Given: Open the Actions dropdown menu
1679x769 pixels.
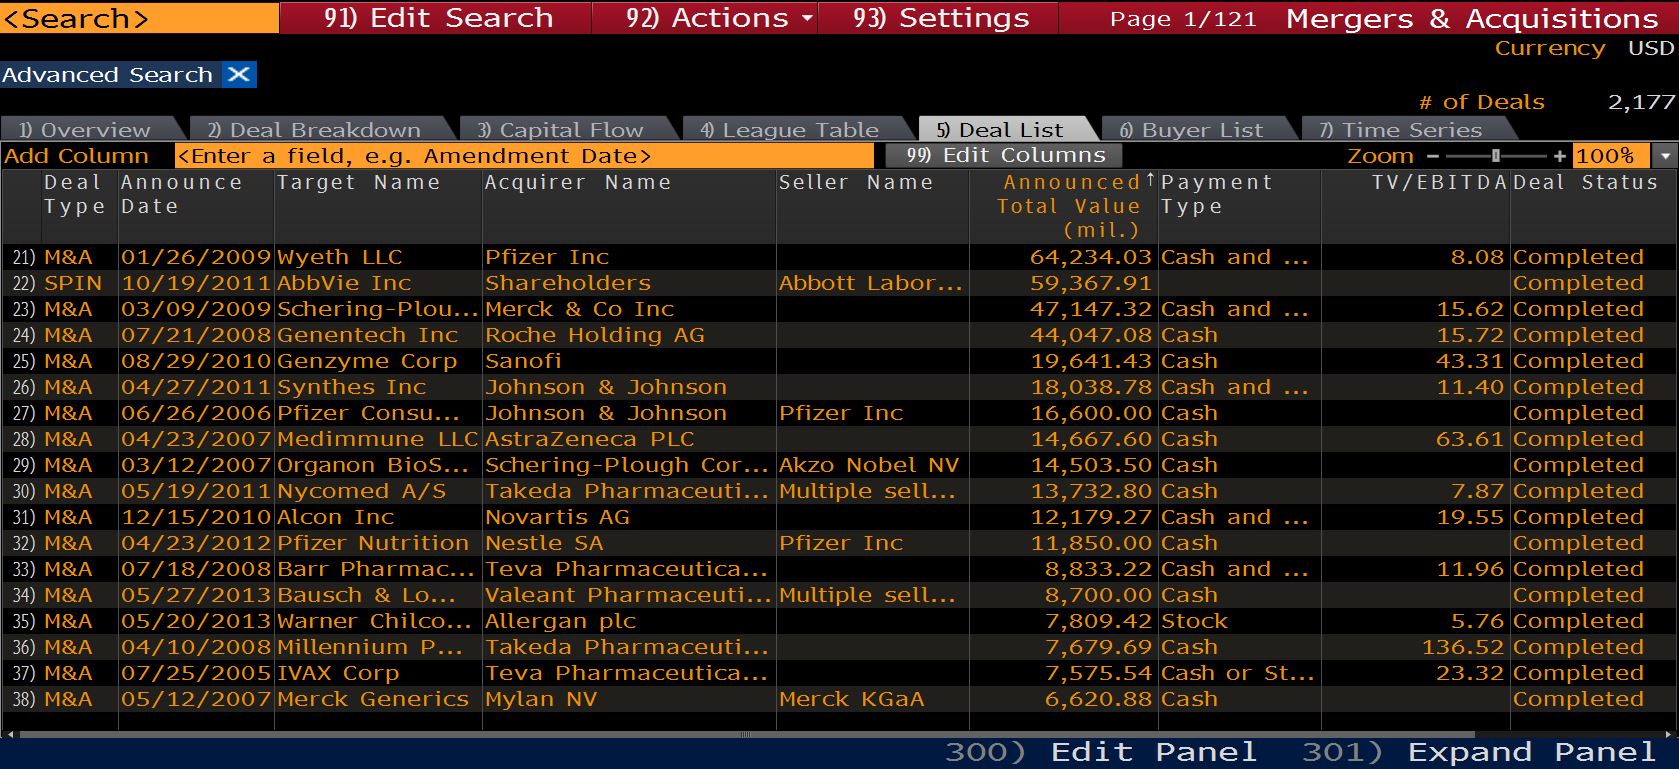Looking at the screenshot, I should 719,18.
